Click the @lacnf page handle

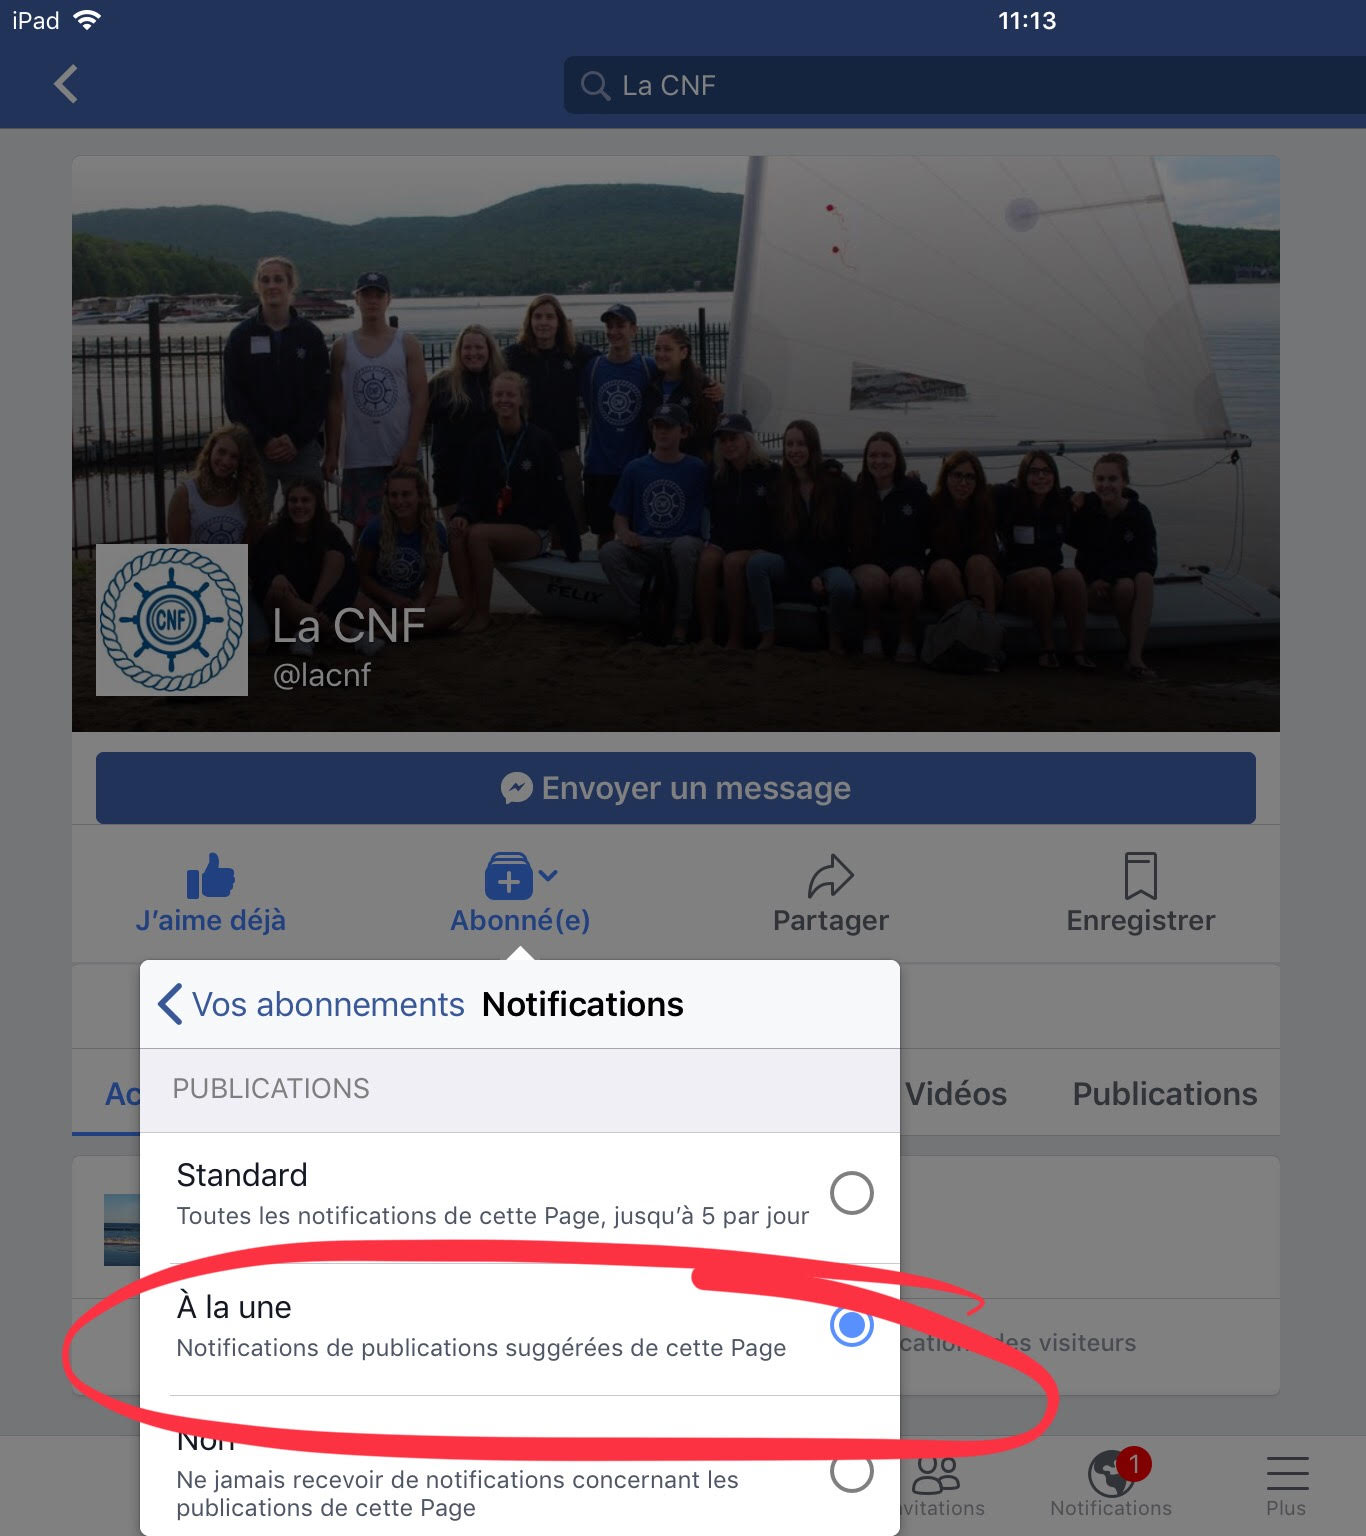[321, 675]
